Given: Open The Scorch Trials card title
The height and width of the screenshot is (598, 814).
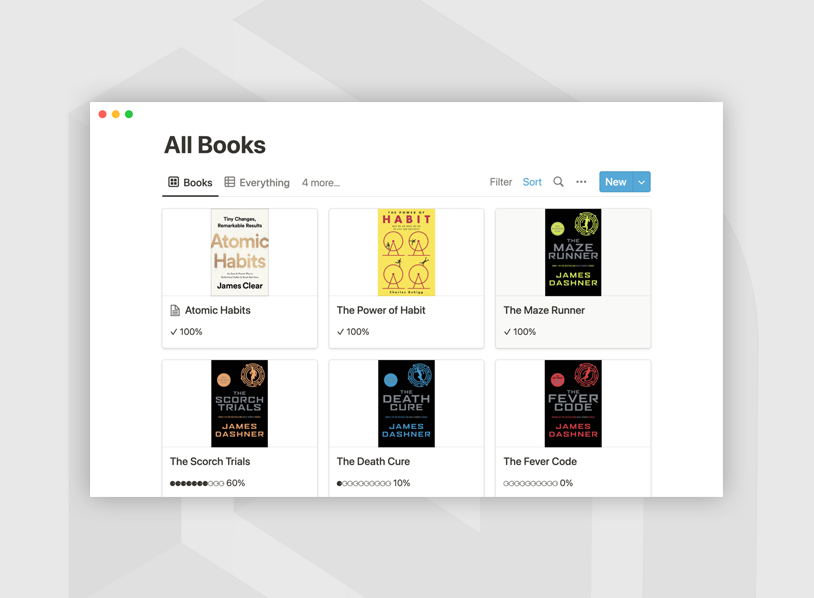Looking at the screenshot, I should [x=210, y=461].
